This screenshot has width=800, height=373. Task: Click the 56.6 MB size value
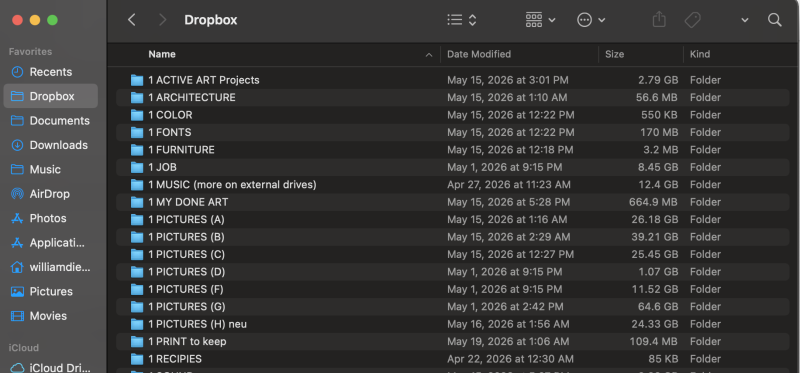657,97
